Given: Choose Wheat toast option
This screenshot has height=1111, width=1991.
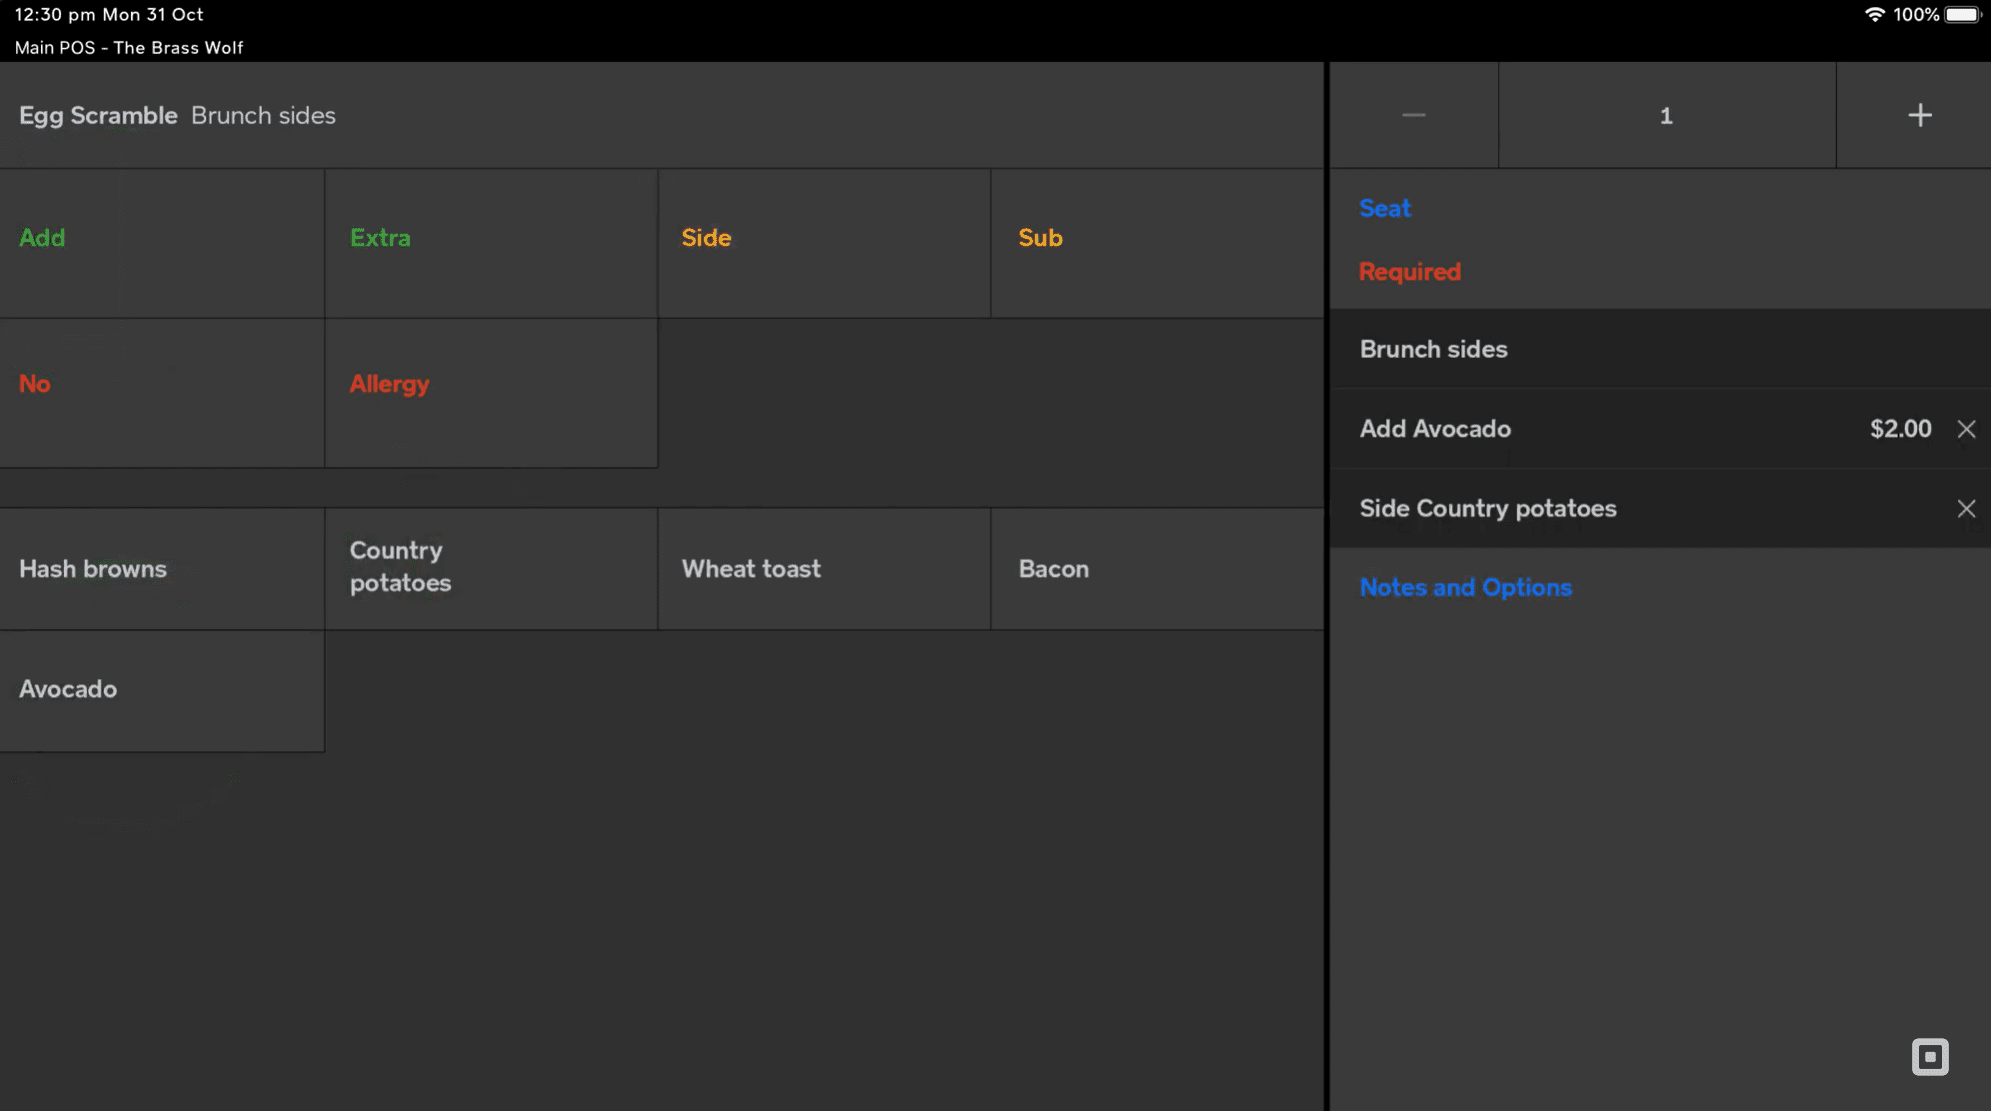Looking at the screenshot, I should pyautogui.click(x=823, y=568).
